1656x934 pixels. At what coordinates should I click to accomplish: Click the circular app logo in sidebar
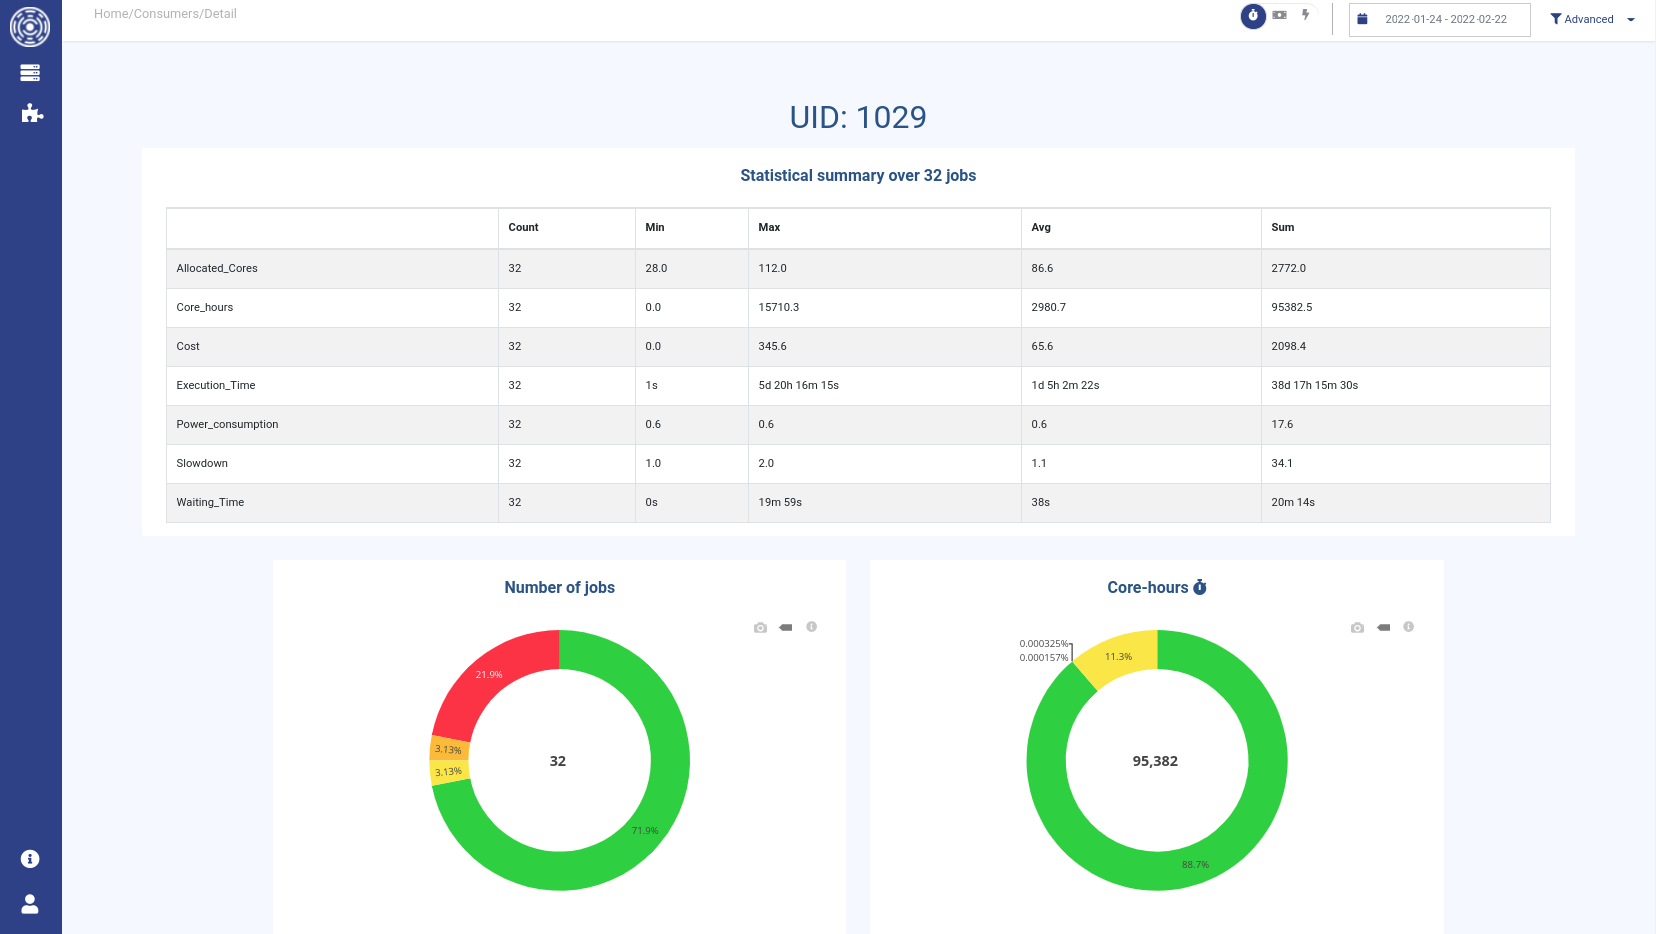click(x=30, y=27)
